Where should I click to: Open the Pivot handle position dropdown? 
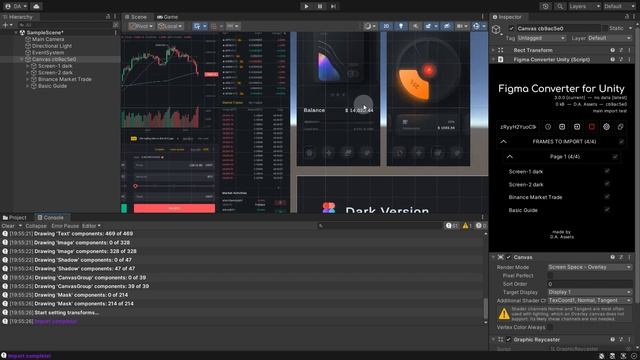141,26
